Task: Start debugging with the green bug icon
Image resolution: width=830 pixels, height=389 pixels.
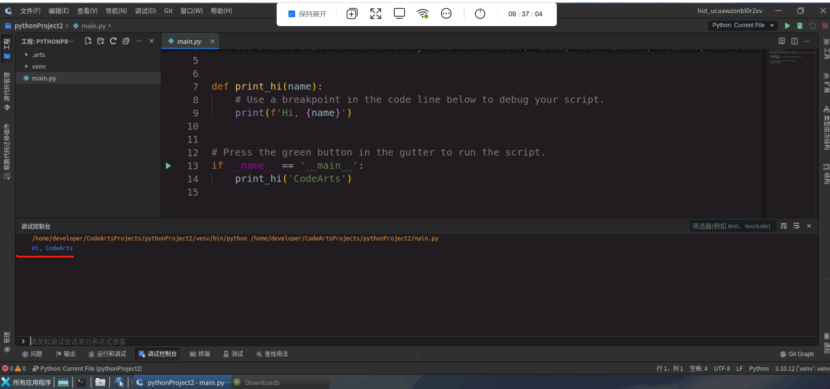Action: click(799, 25)
